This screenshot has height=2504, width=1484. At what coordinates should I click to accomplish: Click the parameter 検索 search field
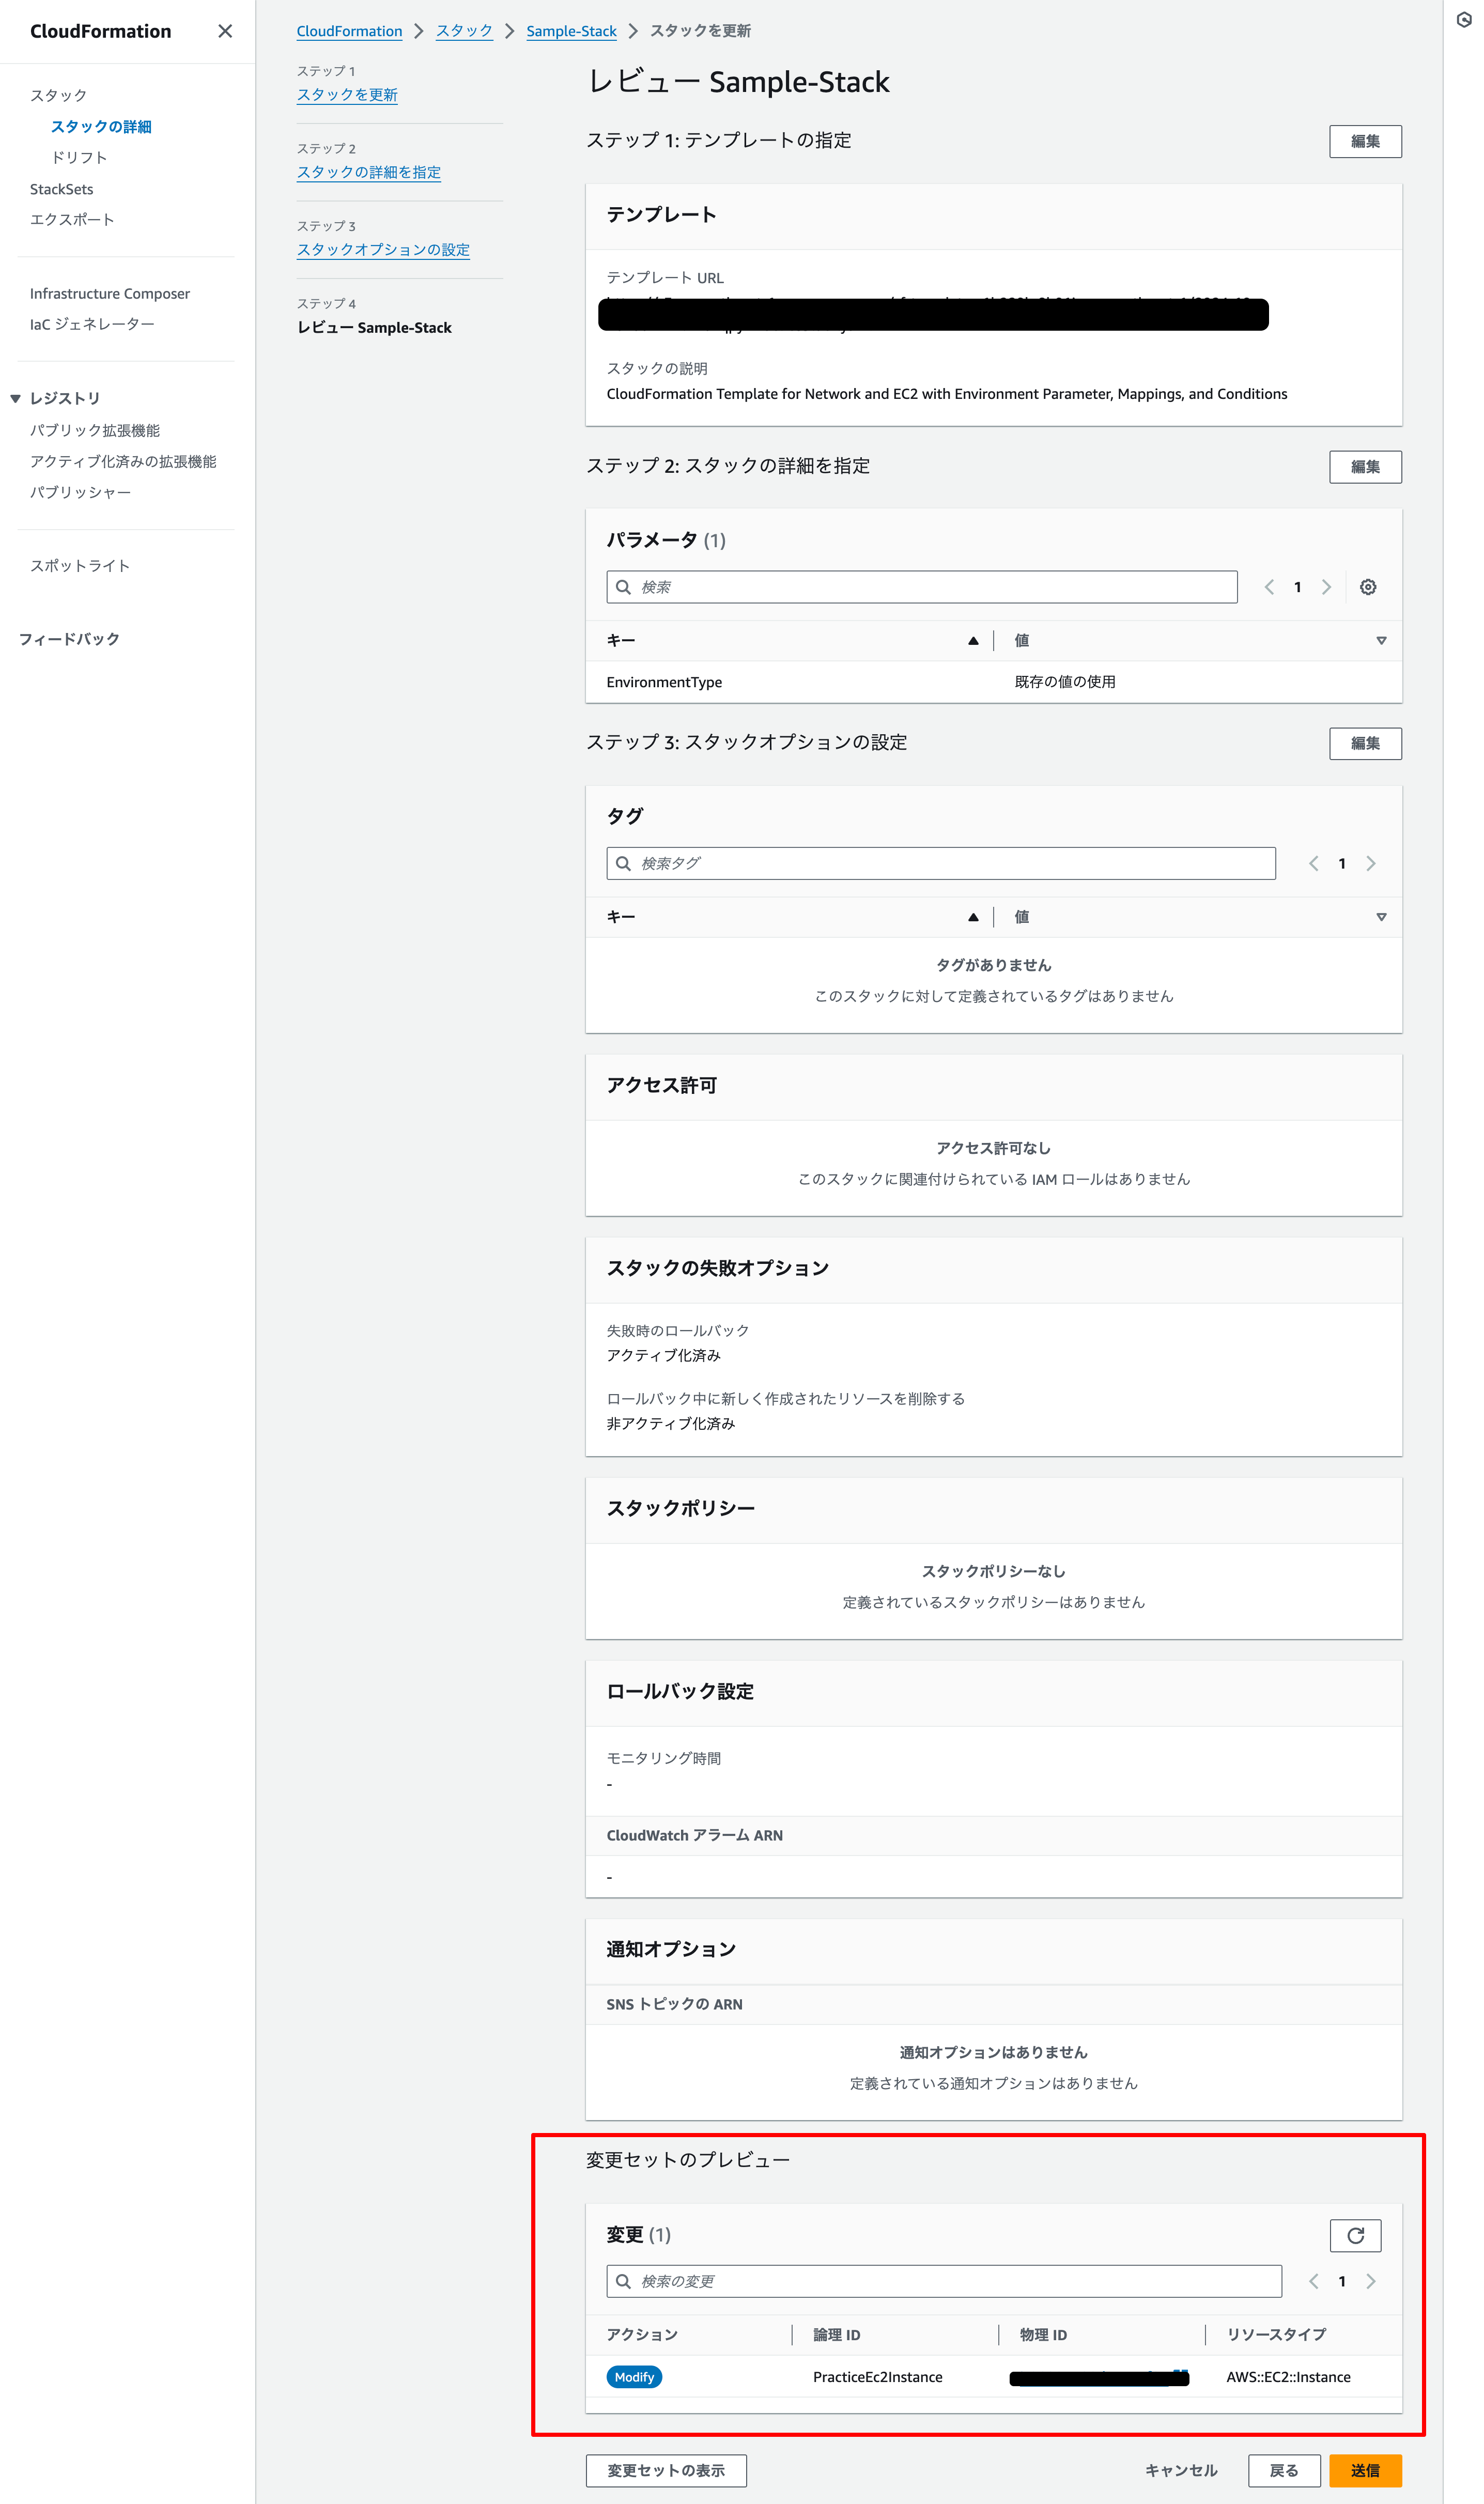920,587
